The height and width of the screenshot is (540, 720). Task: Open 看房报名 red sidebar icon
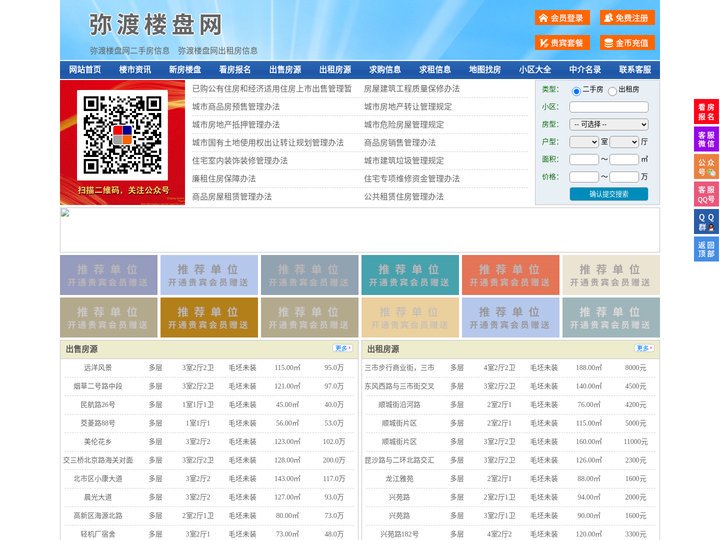pos(706,112)
